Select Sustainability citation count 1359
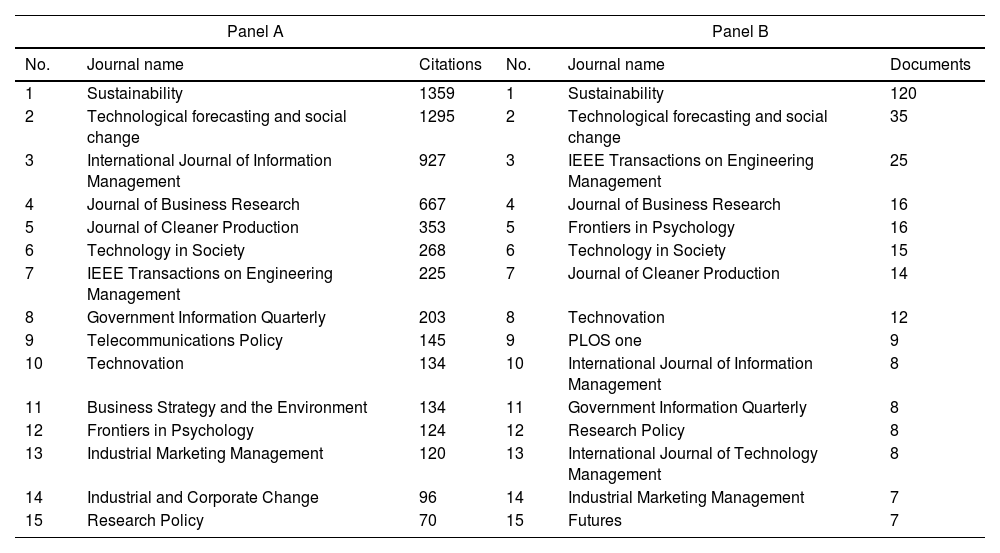Image resolution: width=1000 pixels, height=553 pixels. pos(436,94)
